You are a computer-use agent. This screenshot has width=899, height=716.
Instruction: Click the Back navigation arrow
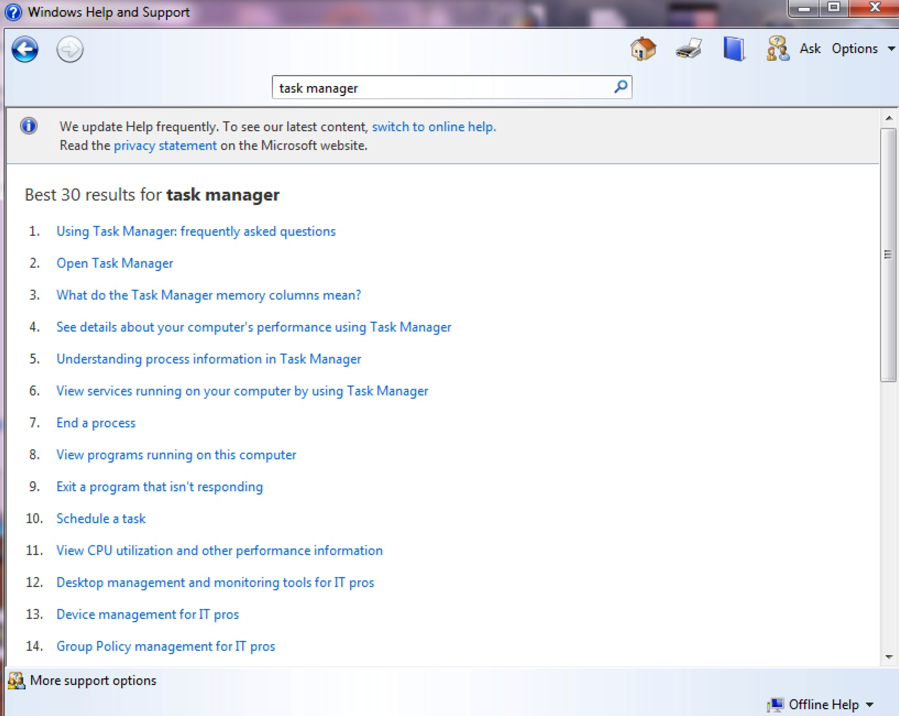click(x=25, y=49)
